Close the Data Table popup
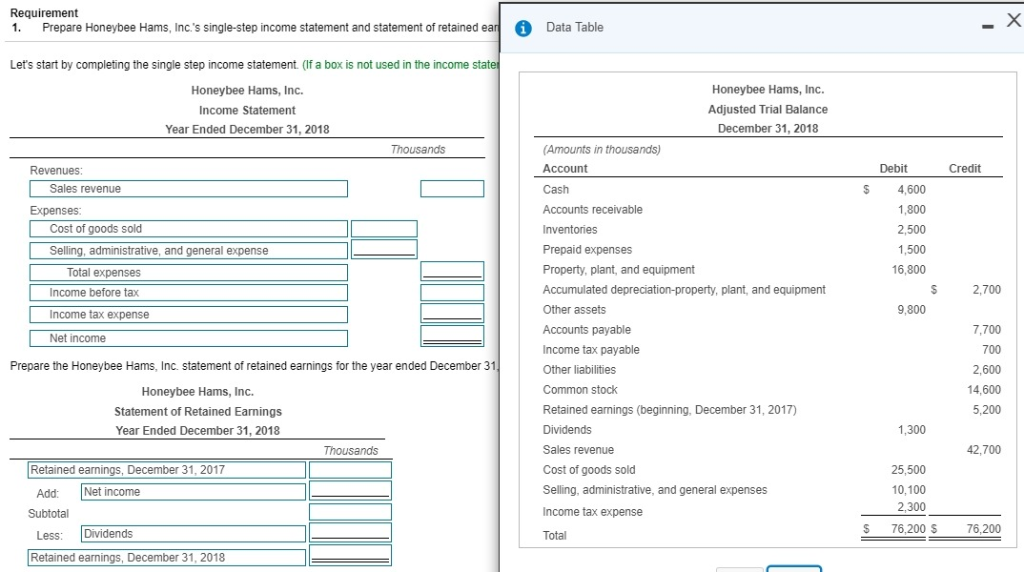Screen dimensions: 1024x572 point(1014,20)
